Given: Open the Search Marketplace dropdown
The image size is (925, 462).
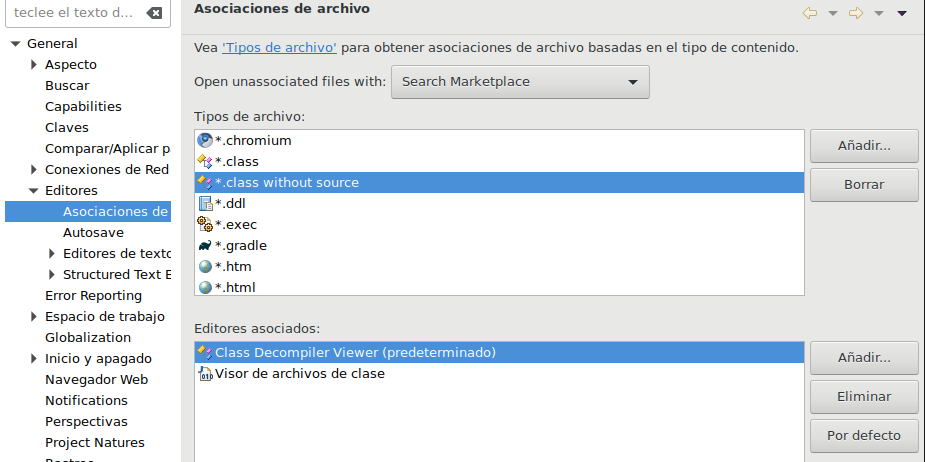Looking at the screenshot, I should [520, 82].
